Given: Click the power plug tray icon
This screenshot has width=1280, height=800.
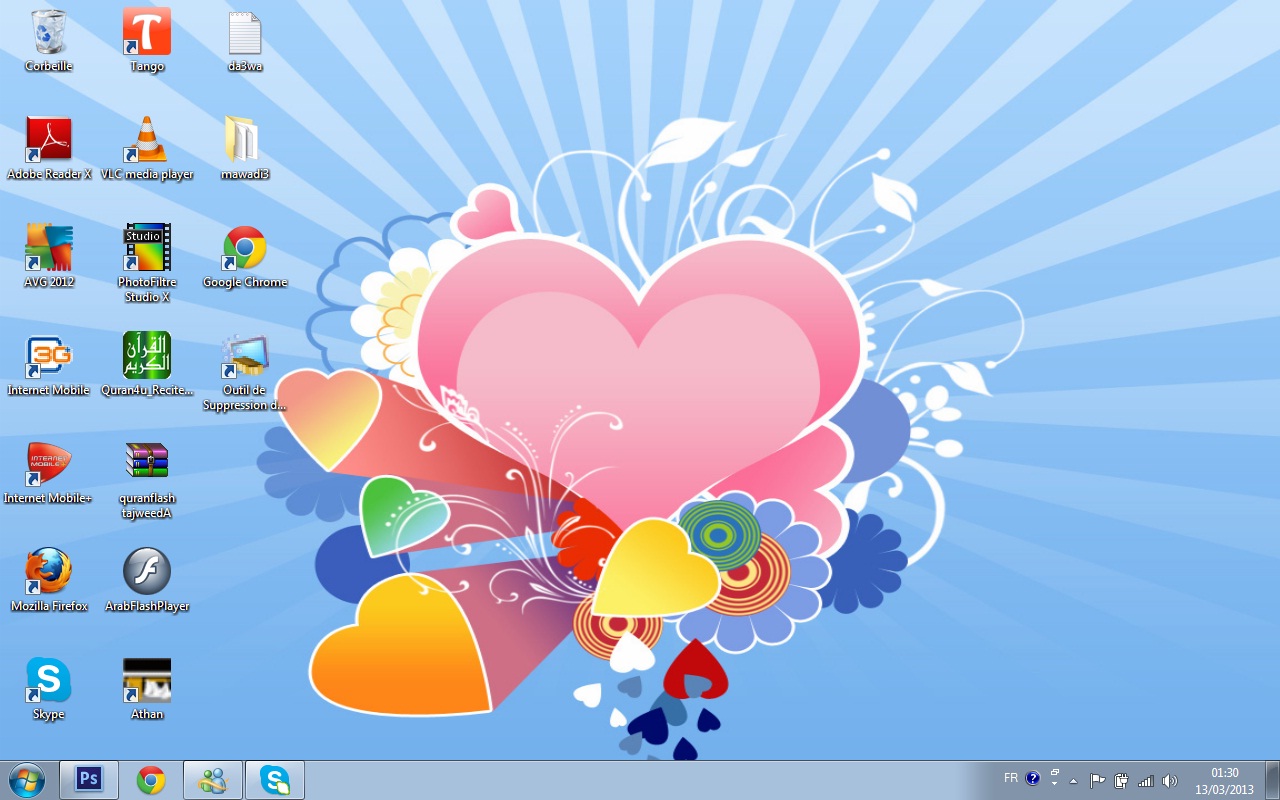Looking at the screenshot, I should pyautogui.click(x=1121, y=781).
